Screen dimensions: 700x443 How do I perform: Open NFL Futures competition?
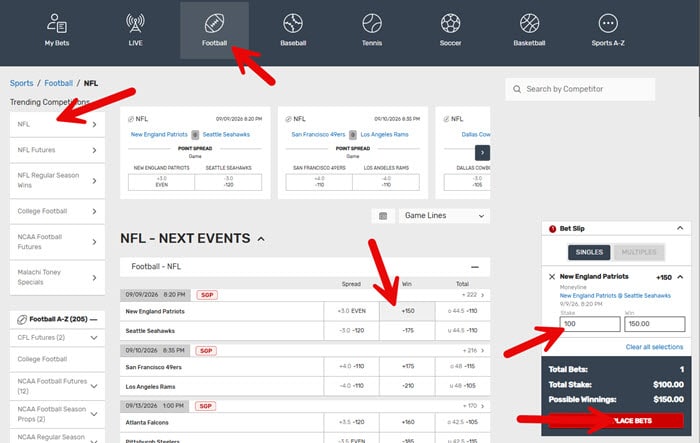(x=57, y=150)
